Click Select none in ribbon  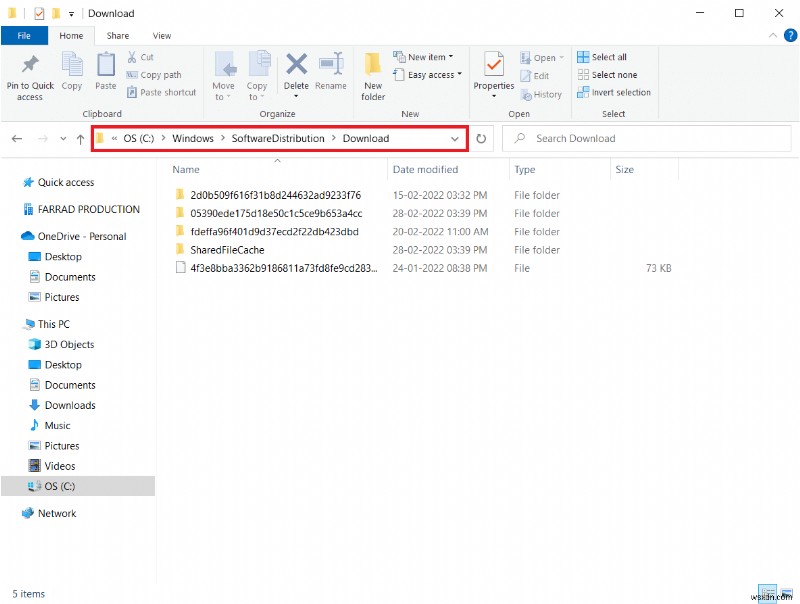point(607,75)
